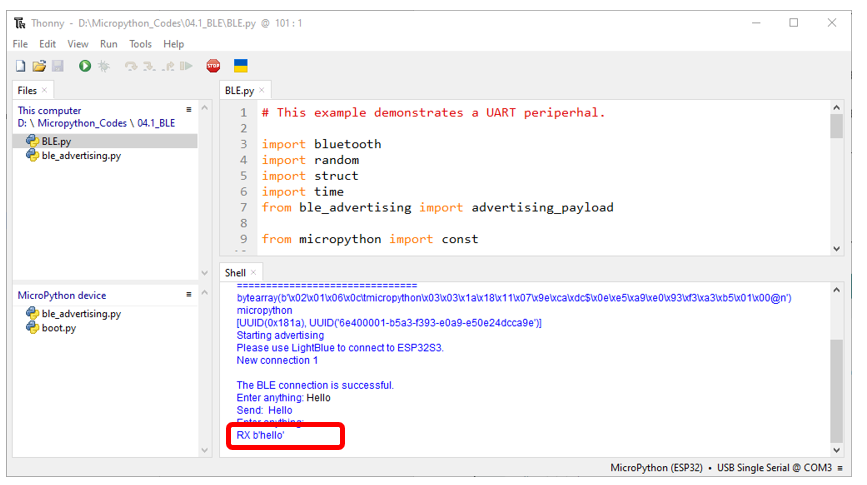Stop the backend with red STOP icon
Screen dimensions: 867x485
[x=213, y=66]
